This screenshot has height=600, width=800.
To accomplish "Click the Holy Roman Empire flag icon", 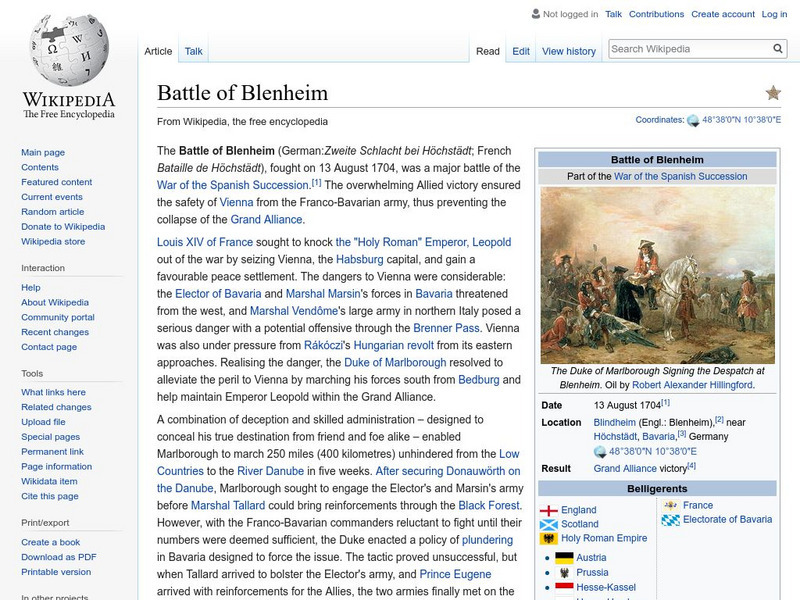I will tap(548, 539).
